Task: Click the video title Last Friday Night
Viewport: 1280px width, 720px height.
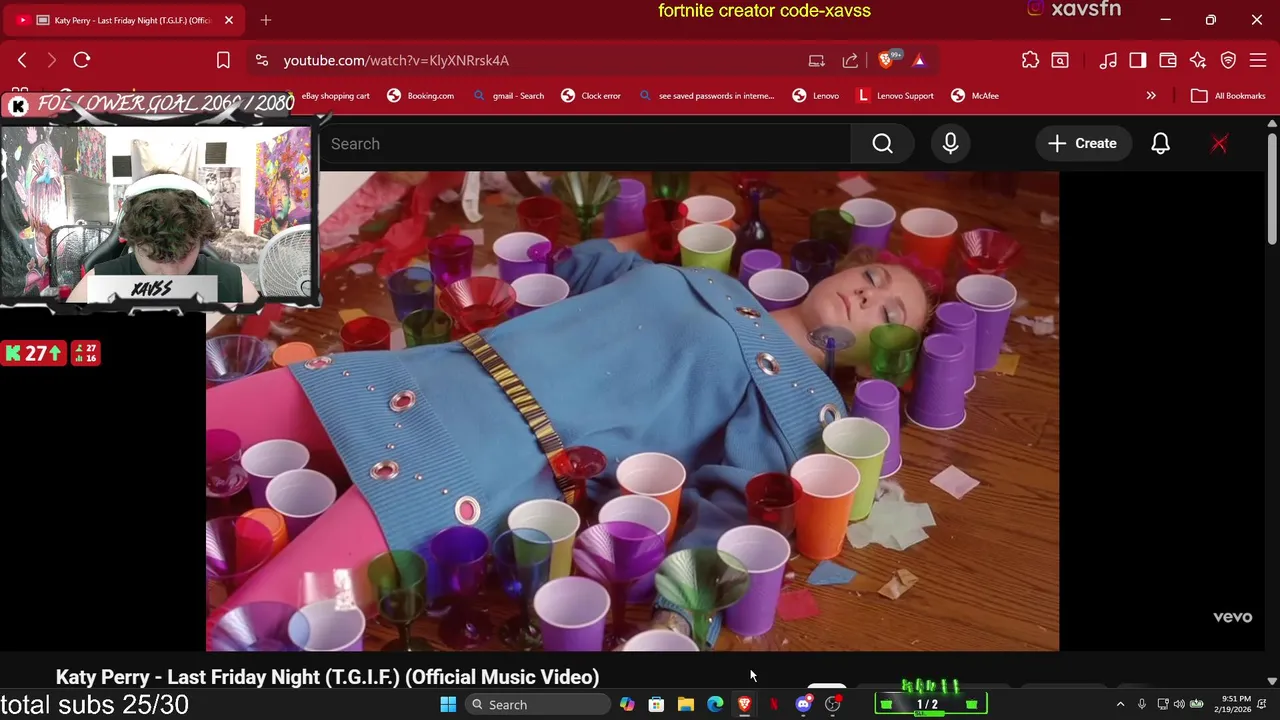Action: coord(327,677)
